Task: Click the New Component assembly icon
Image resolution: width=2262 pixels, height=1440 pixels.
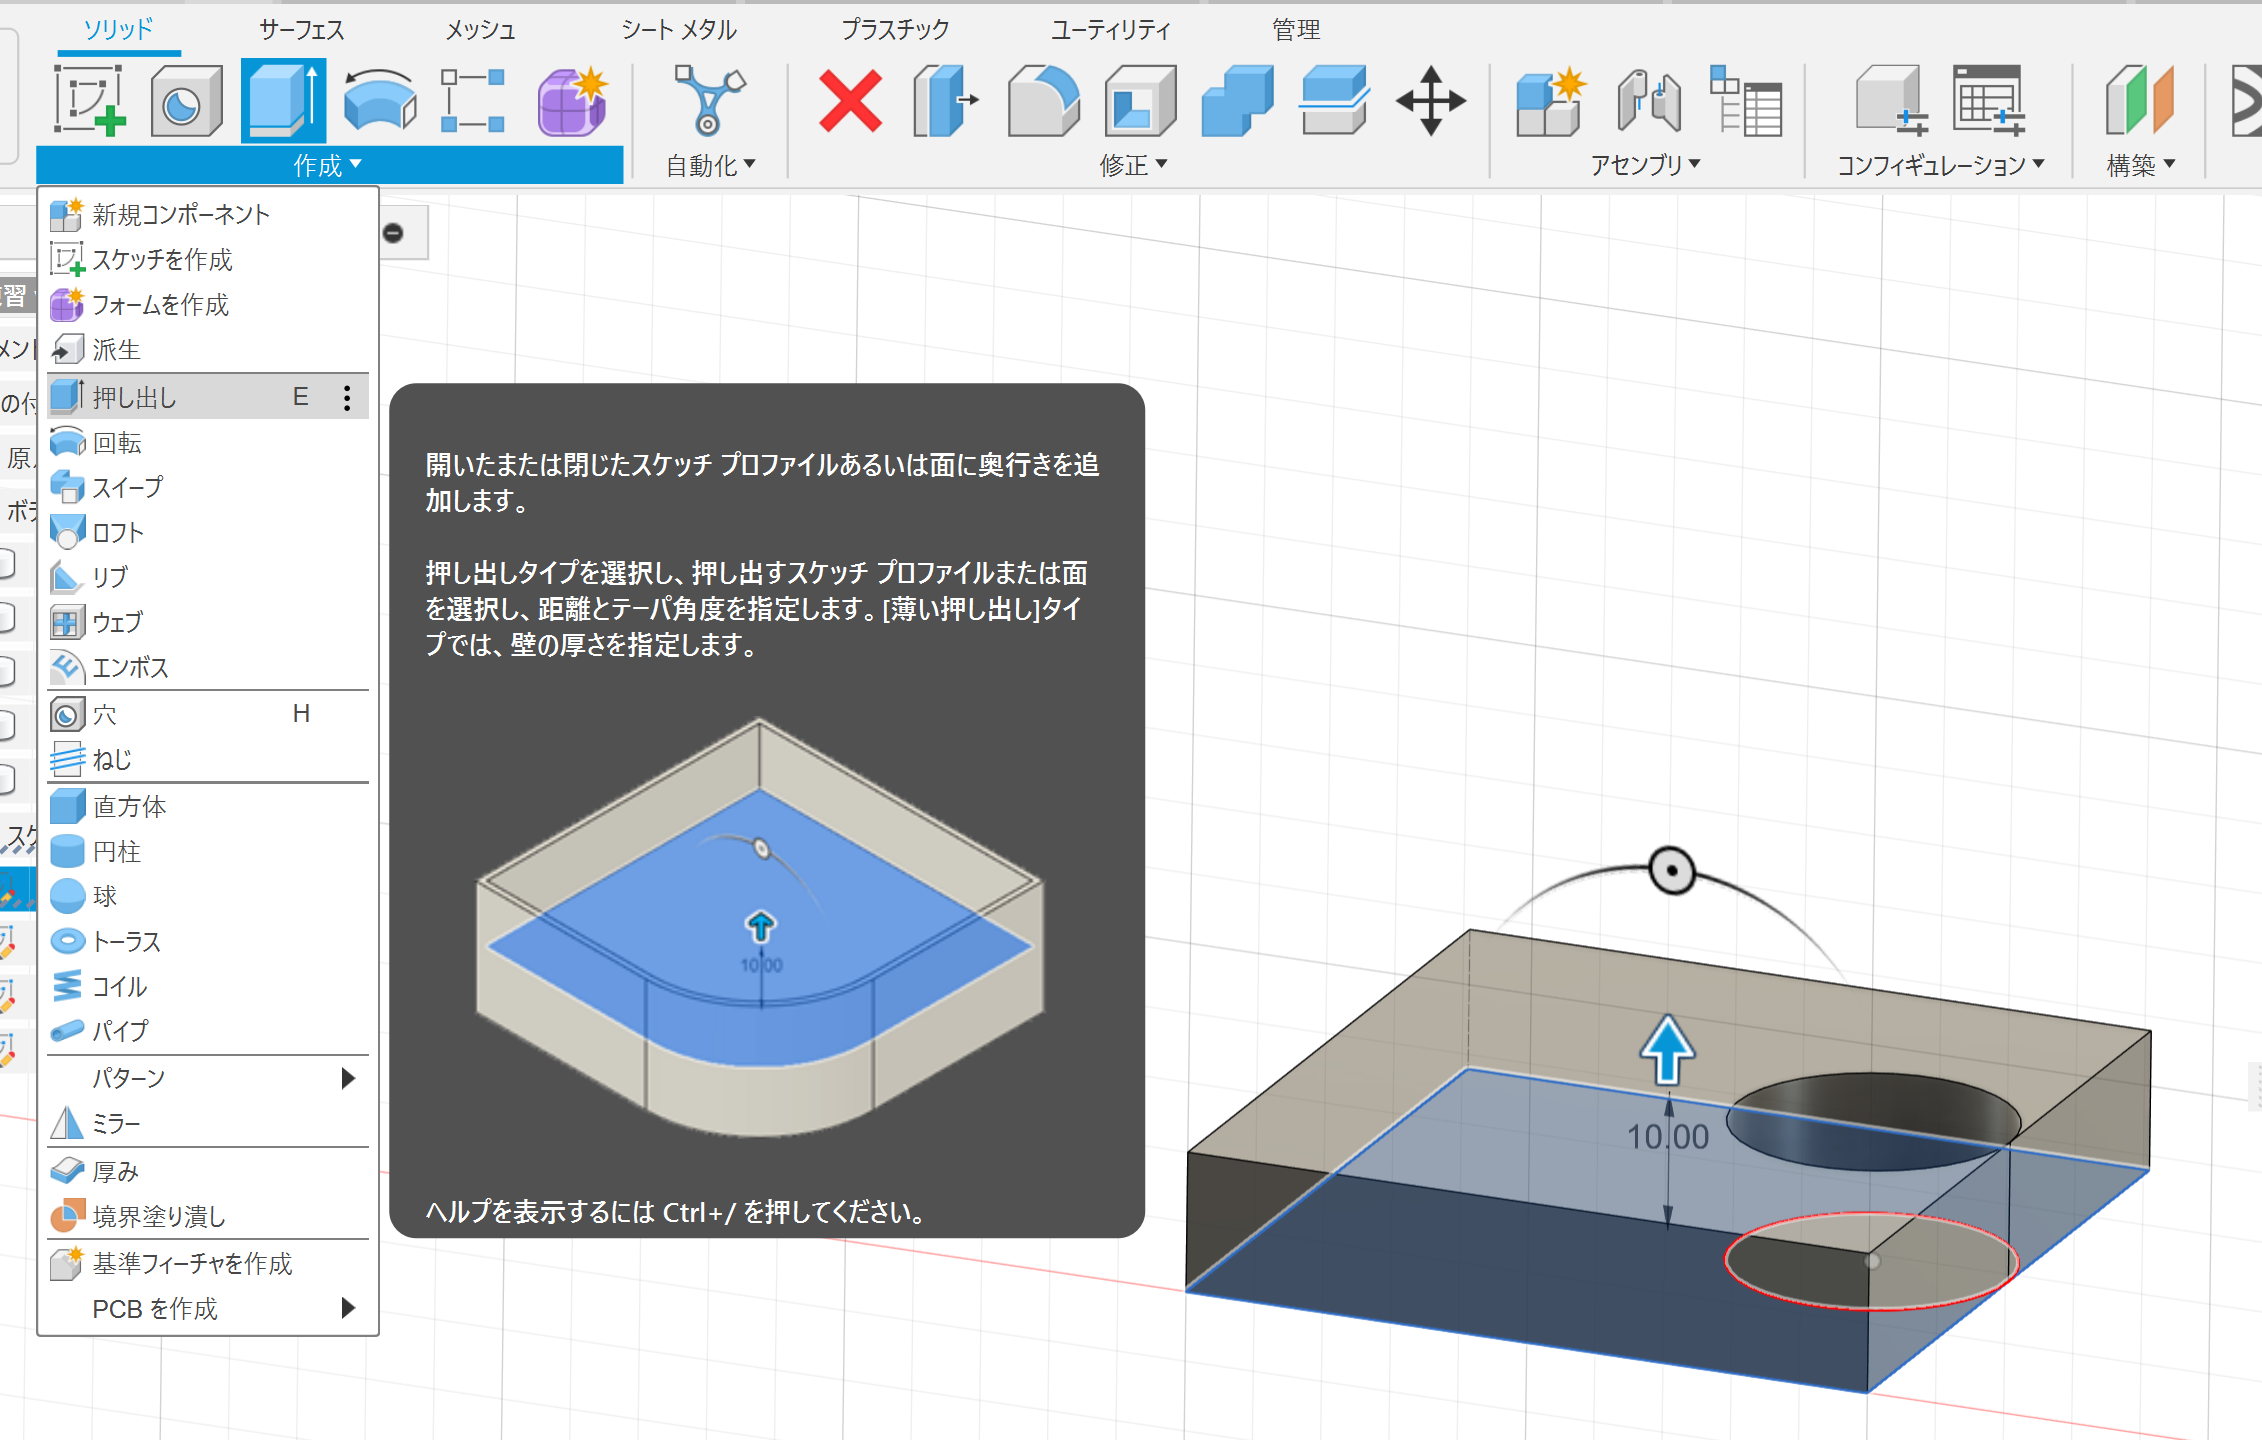Action: coord(1550,100)
